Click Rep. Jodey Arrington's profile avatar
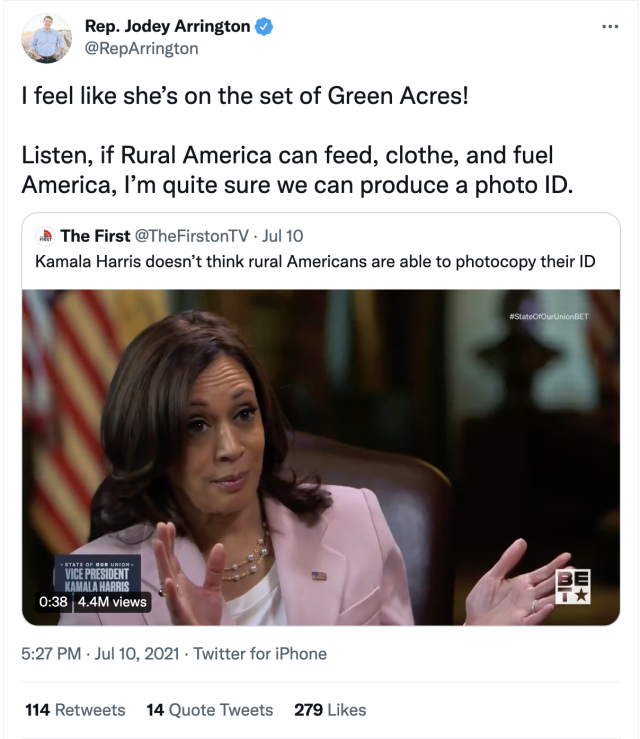640x739 pixels. (46, 37)
